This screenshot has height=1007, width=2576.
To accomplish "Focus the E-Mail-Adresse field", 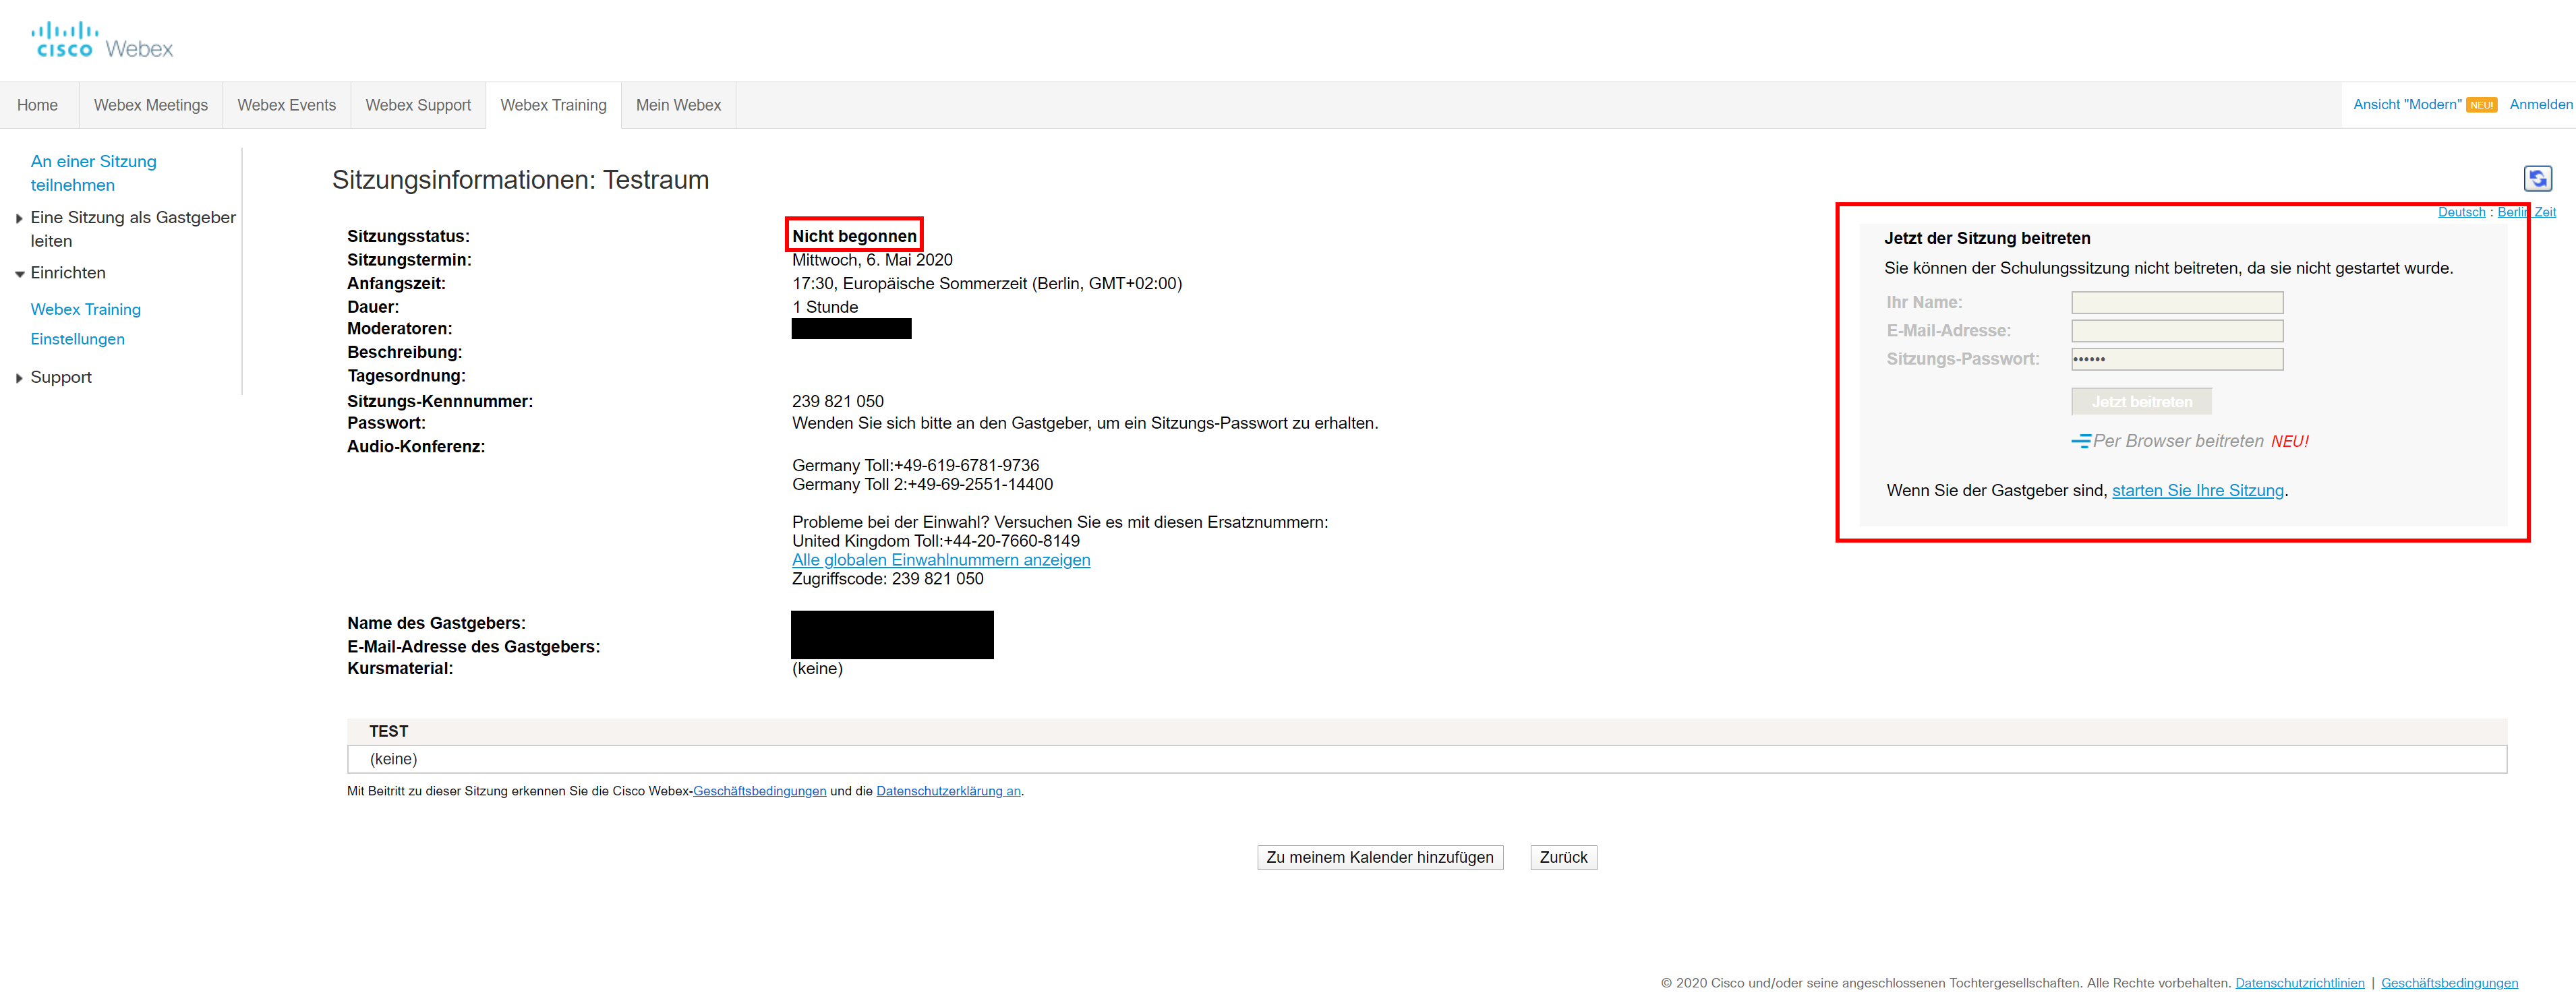I will [x=2177, y=331].
